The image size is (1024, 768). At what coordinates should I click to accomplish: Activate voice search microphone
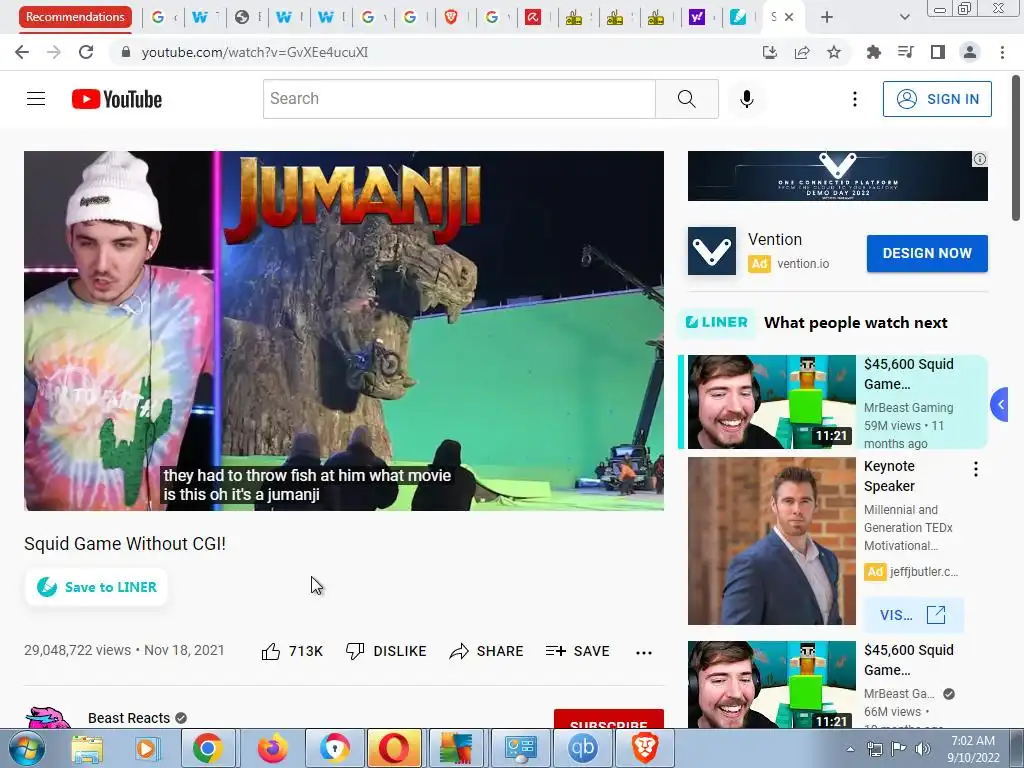pos(746,99)
